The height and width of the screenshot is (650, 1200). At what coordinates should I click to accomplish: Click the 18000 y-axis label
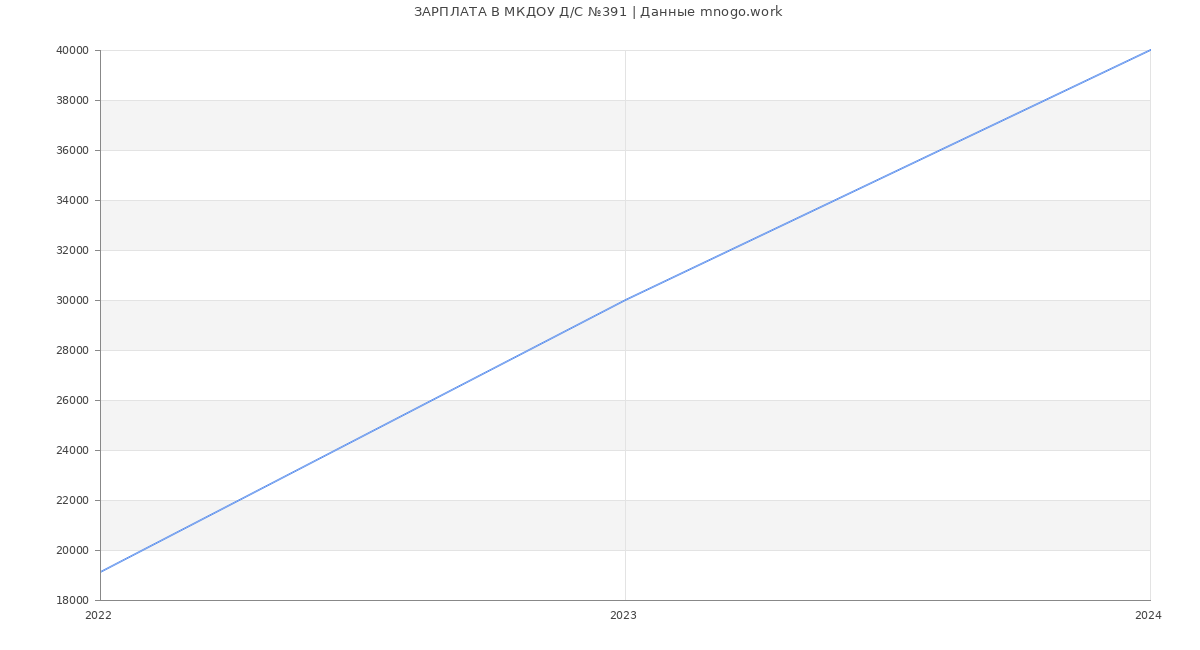74,601
